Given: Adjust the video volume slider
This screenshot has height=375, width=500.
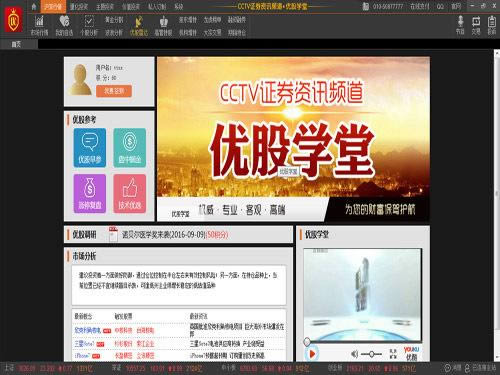Looking at the screenshot, I should point(371,354).
